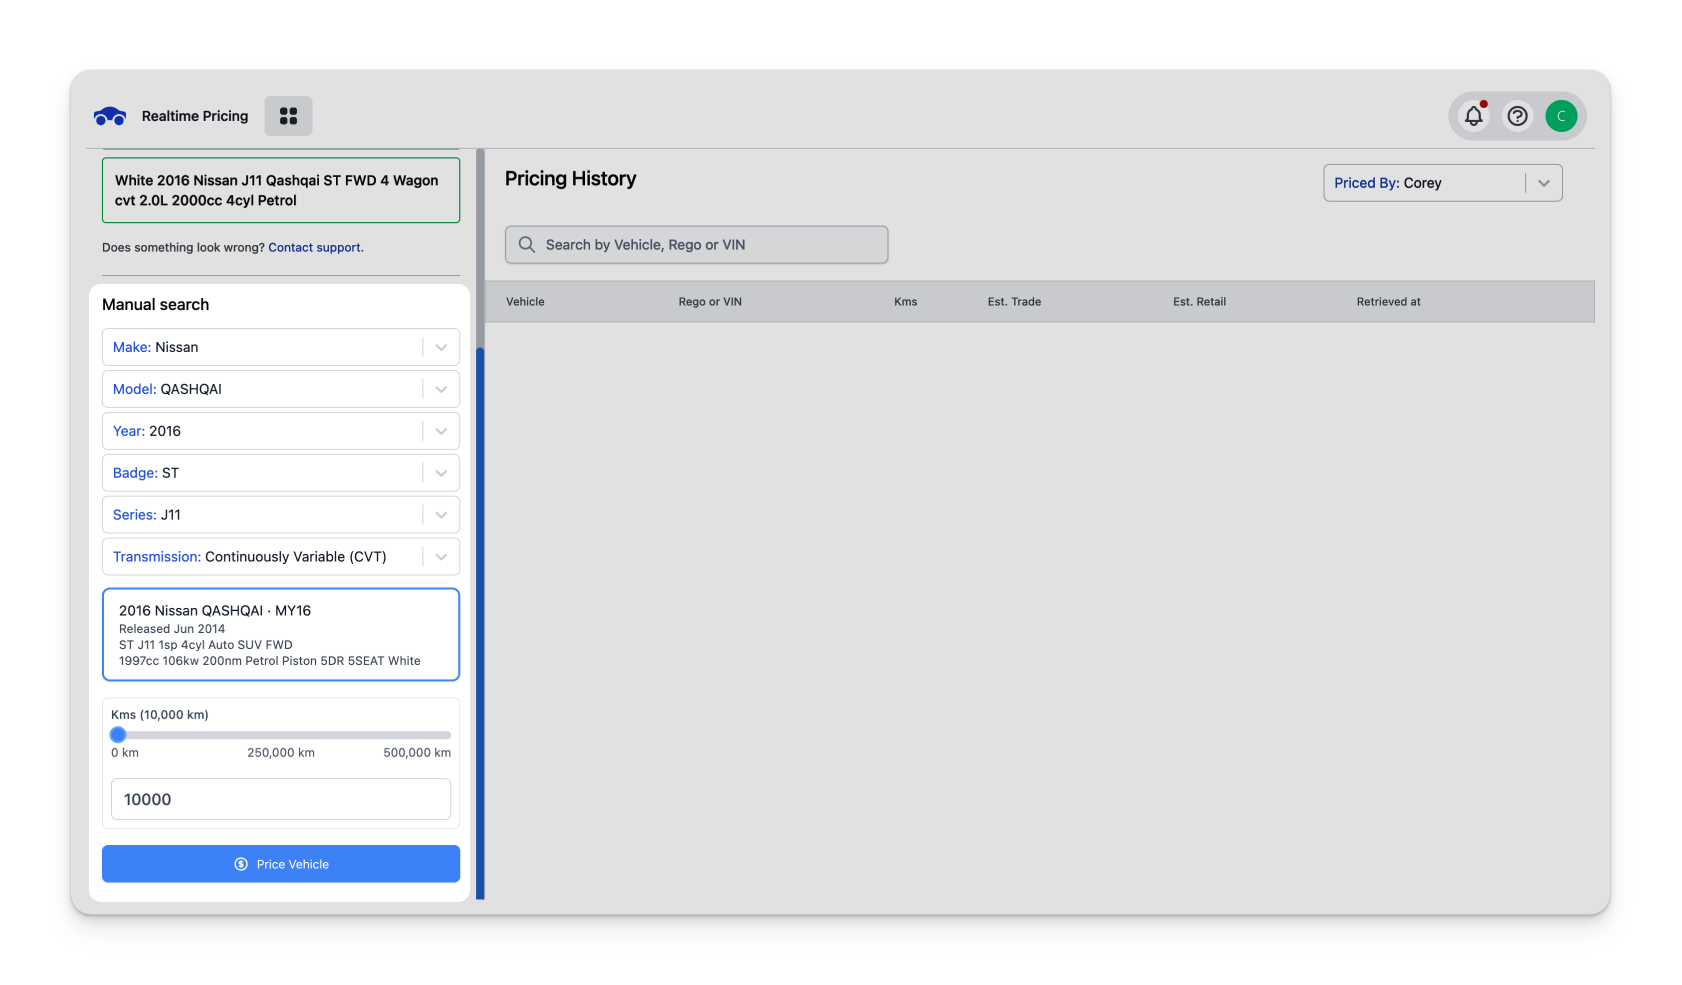Image resolution: width=1682 pixels, height=985 pixels.
Task: Open the apps grid menu
Action: 288,116
